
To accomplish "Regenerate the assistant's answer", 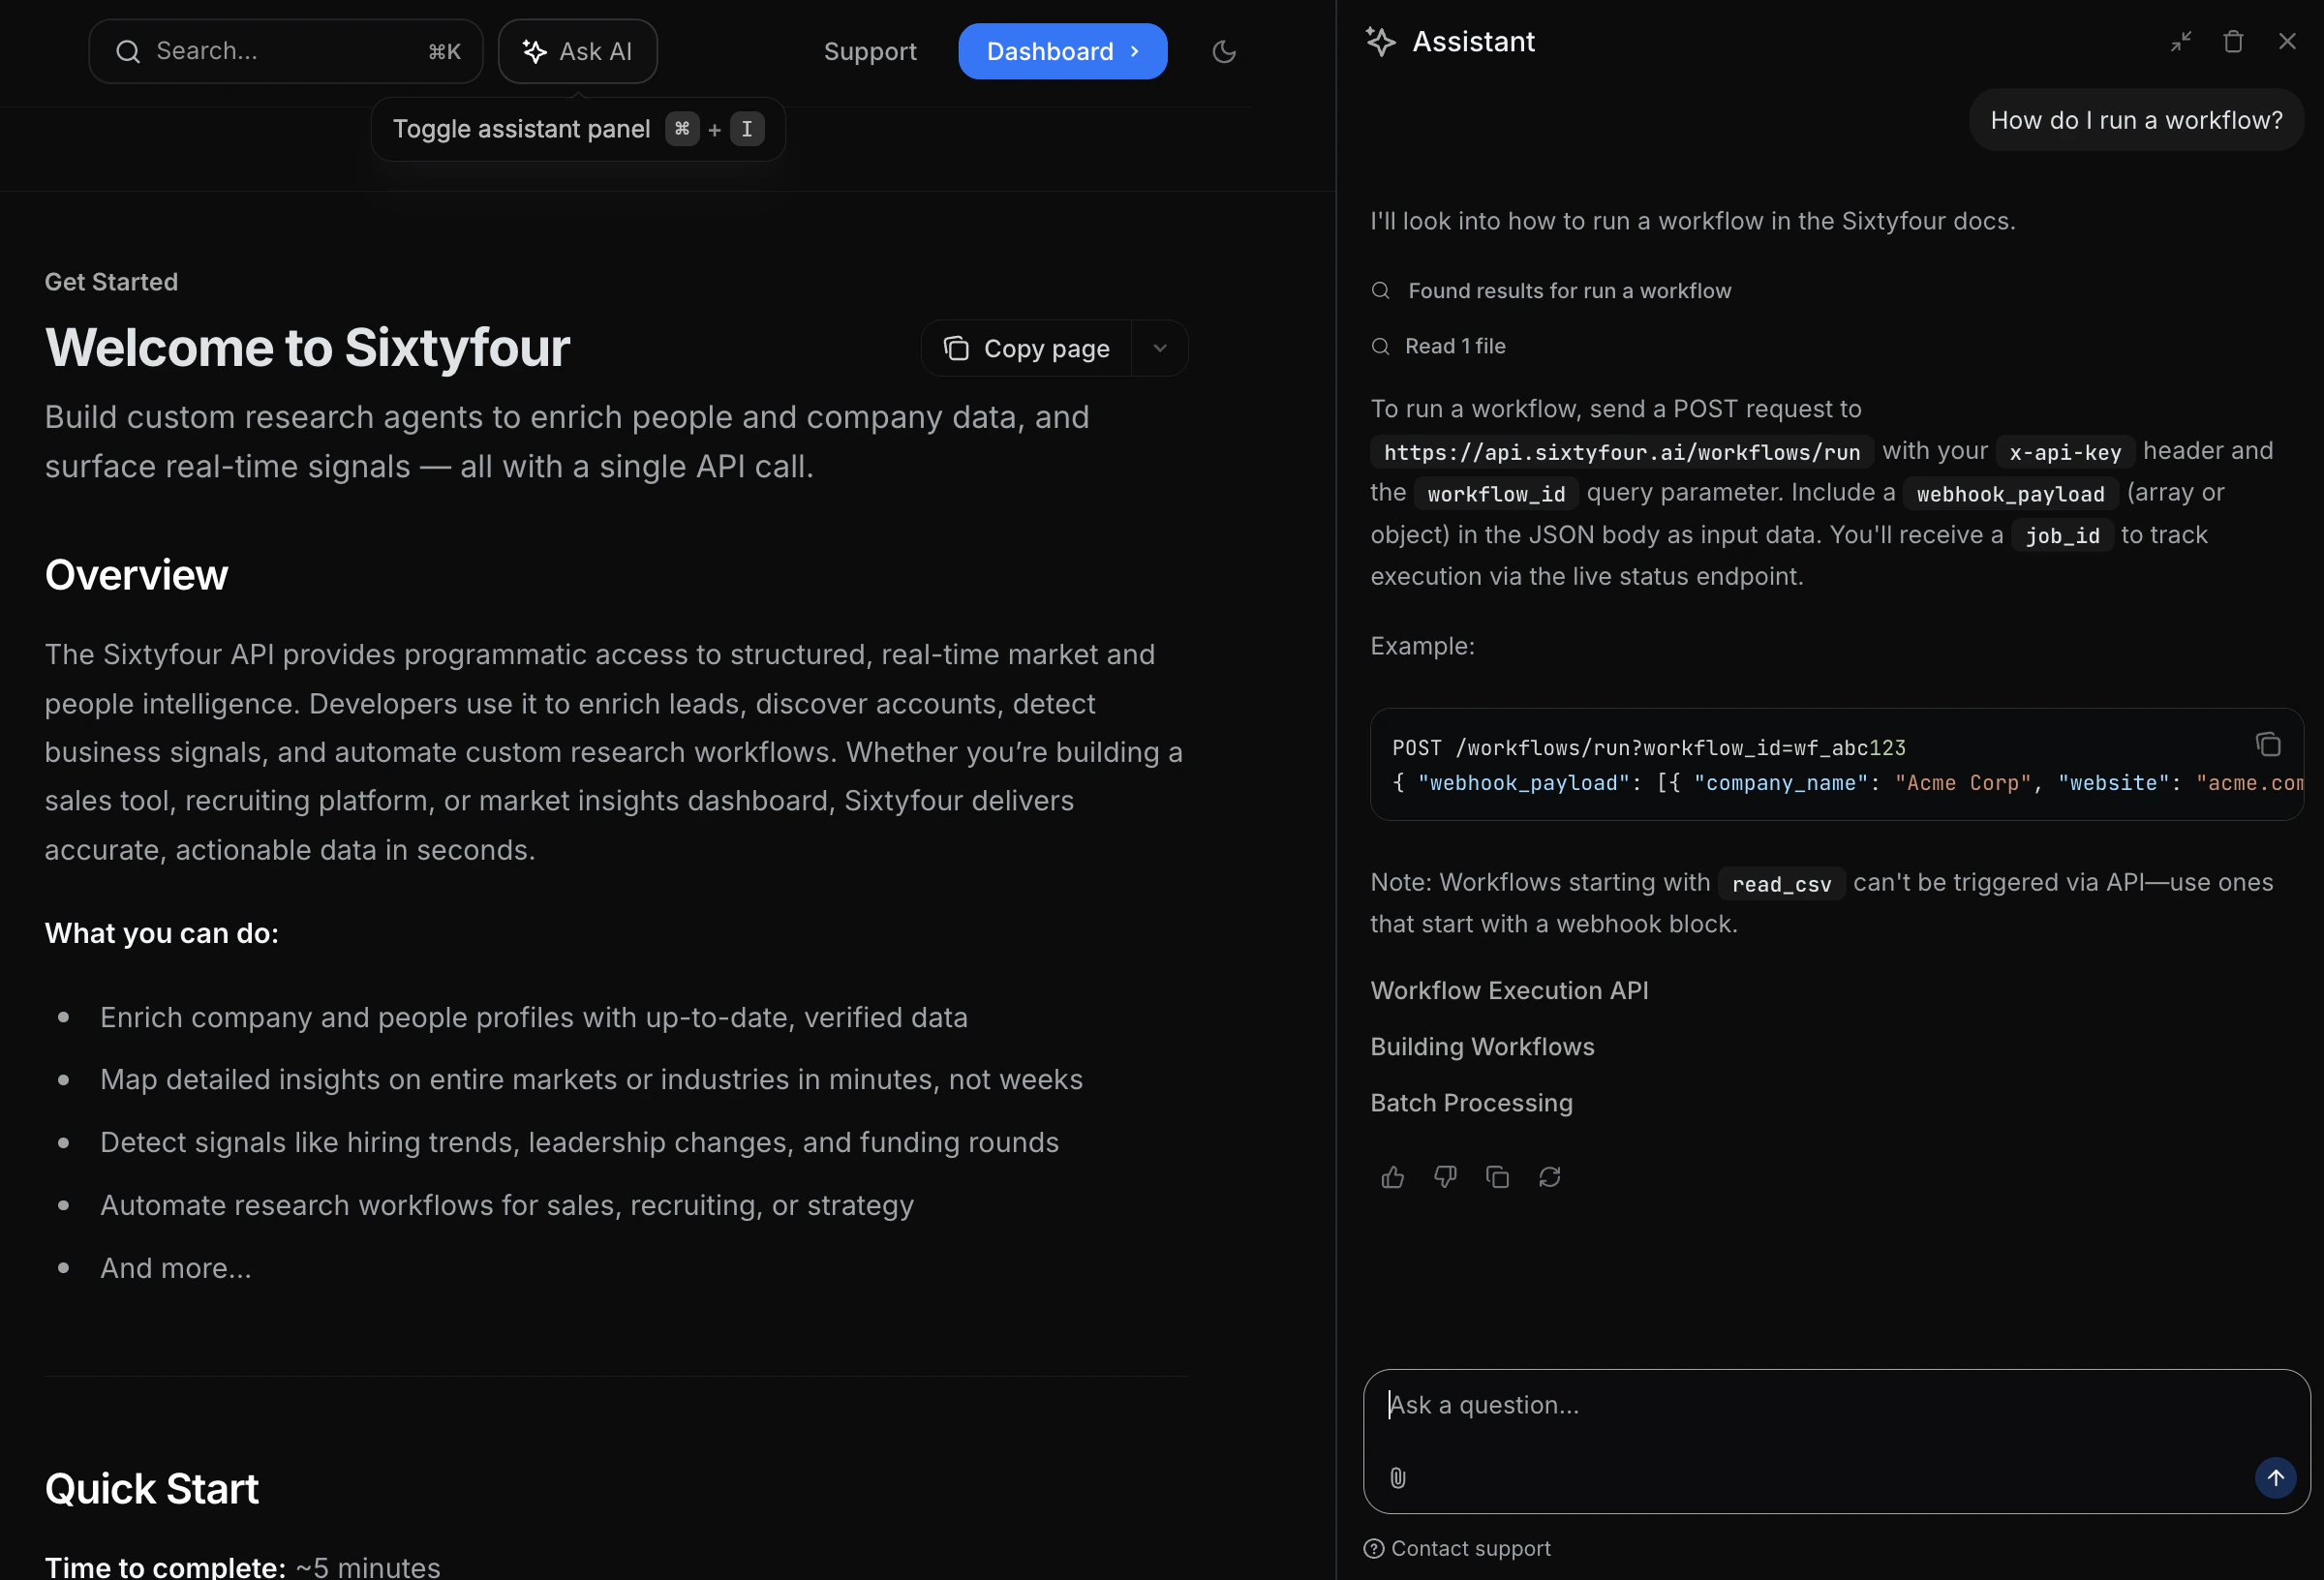I will click(1549, 1177).
